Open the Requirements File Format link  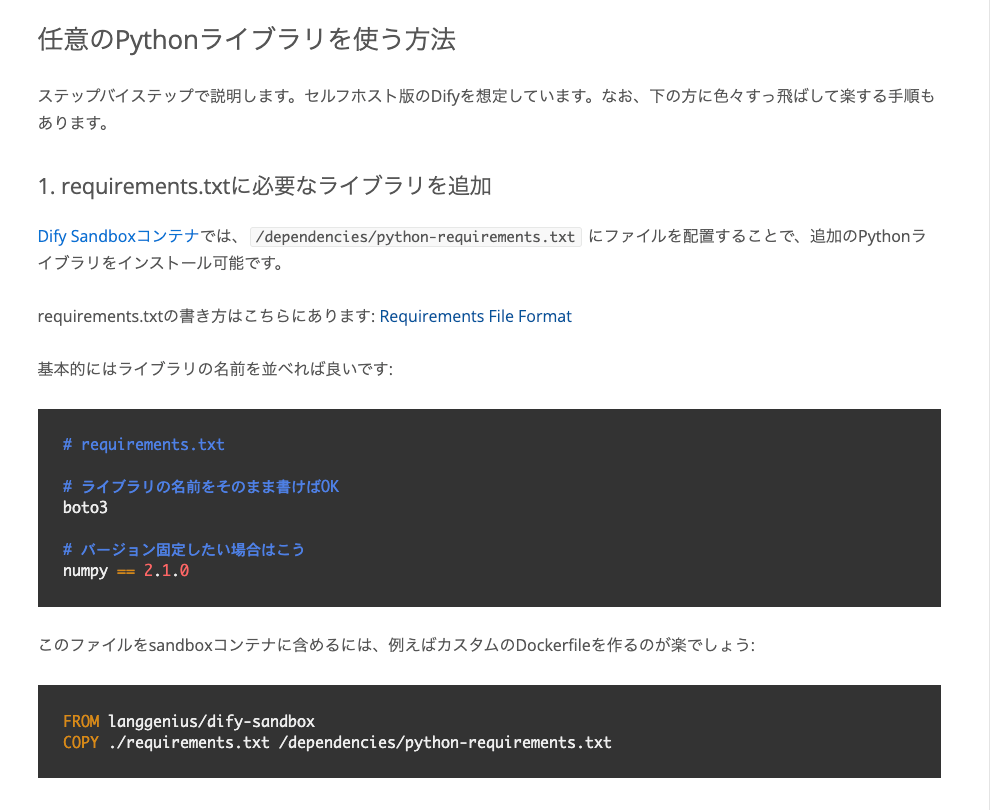(475, 316)
